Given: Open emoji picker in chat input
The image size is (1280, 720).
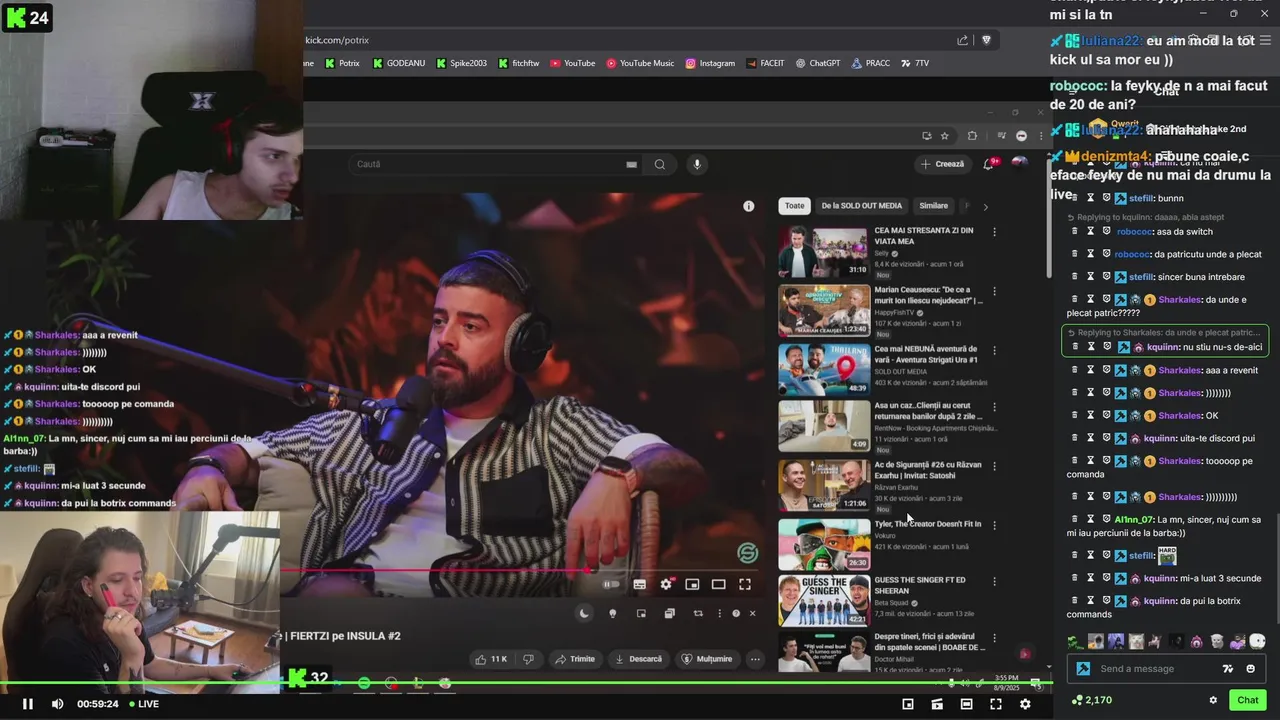Looking at the screenshot, I should tap(1250, 669).
